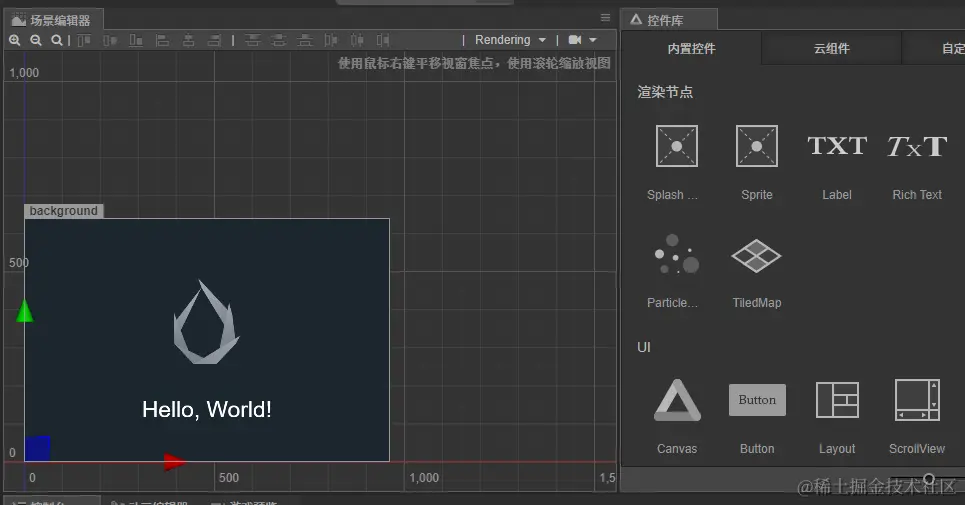The image size is (965, 505).
Task: Select the Splash Sprite control icon
Action: coord(676,146)
